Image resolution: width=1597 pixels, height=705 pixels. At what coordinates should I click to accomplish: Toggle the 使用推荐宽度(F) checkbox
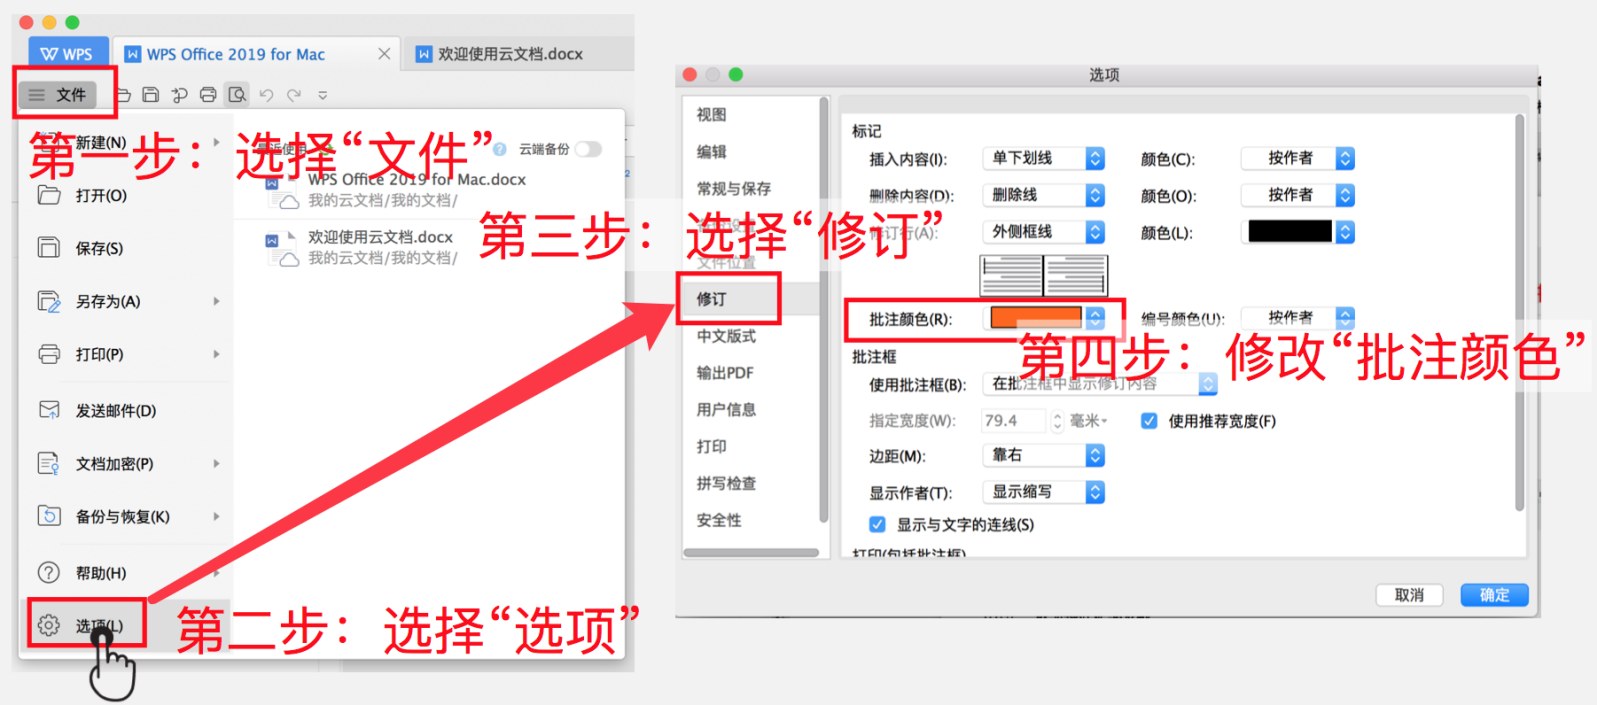(x=1150, y=421)
